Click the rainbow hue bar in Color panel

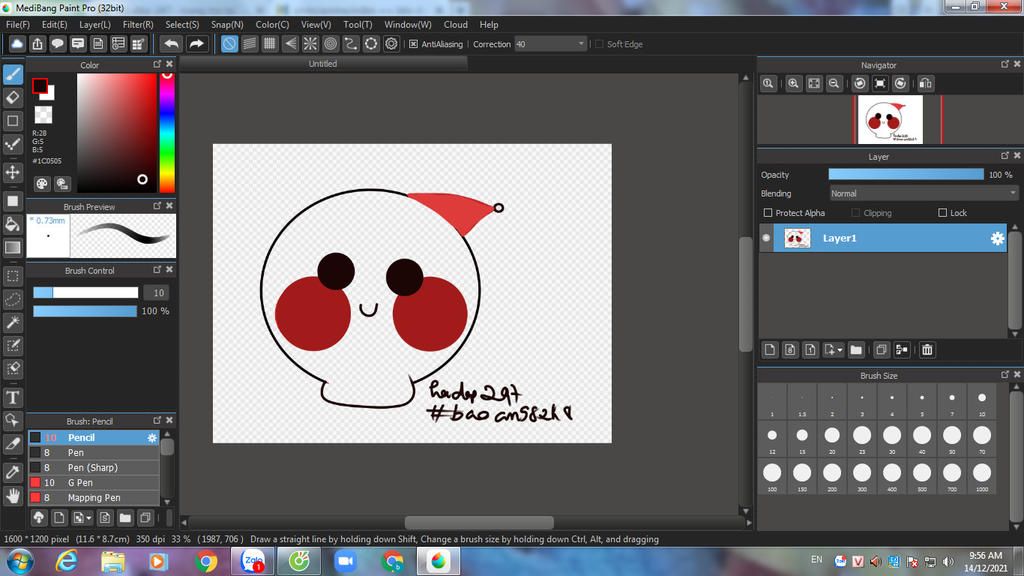[167, 133]
